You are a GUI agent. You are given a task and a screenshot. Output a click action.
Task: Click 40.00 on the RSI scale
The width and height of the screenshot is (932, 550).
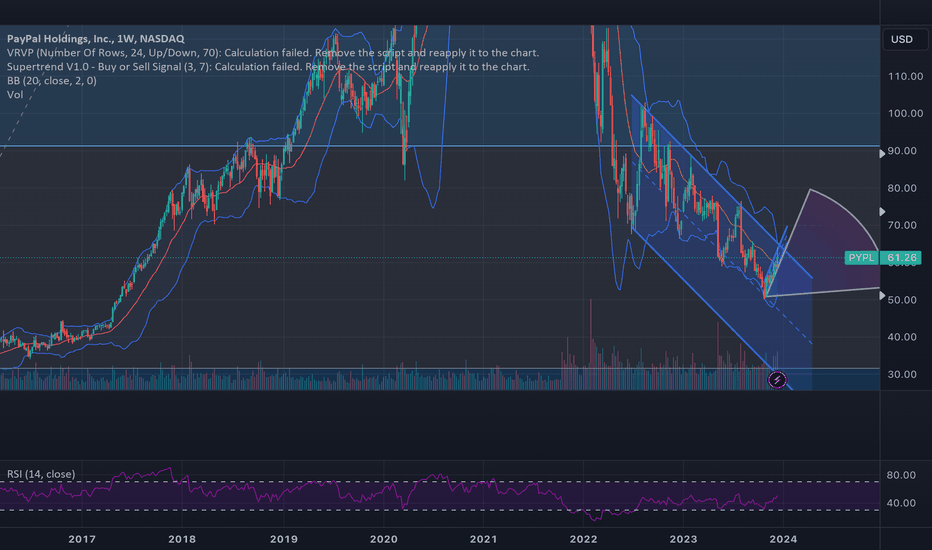click(901, 502)
